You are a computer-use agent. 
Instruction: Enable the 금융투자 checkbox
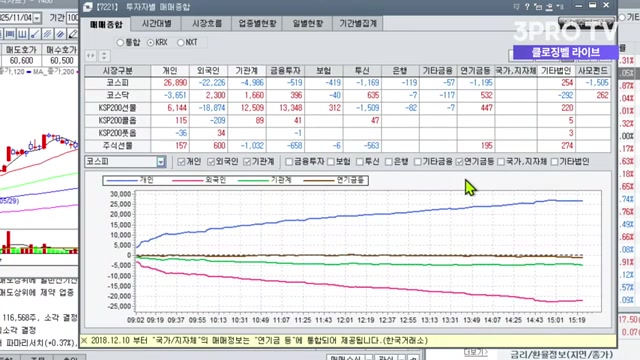click(x=289, y=162)
